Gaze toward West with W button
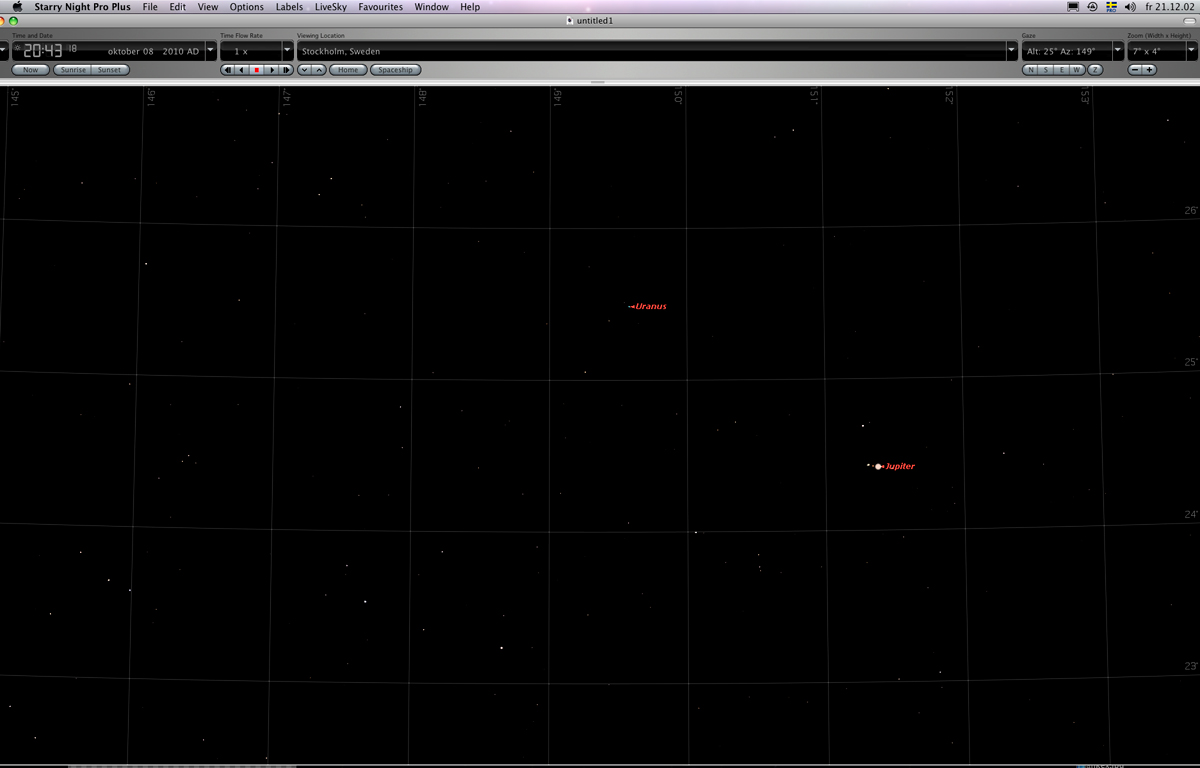The width and height of the screenshot is (1200, 768). pyautogui.click(x=1076, y=70)
